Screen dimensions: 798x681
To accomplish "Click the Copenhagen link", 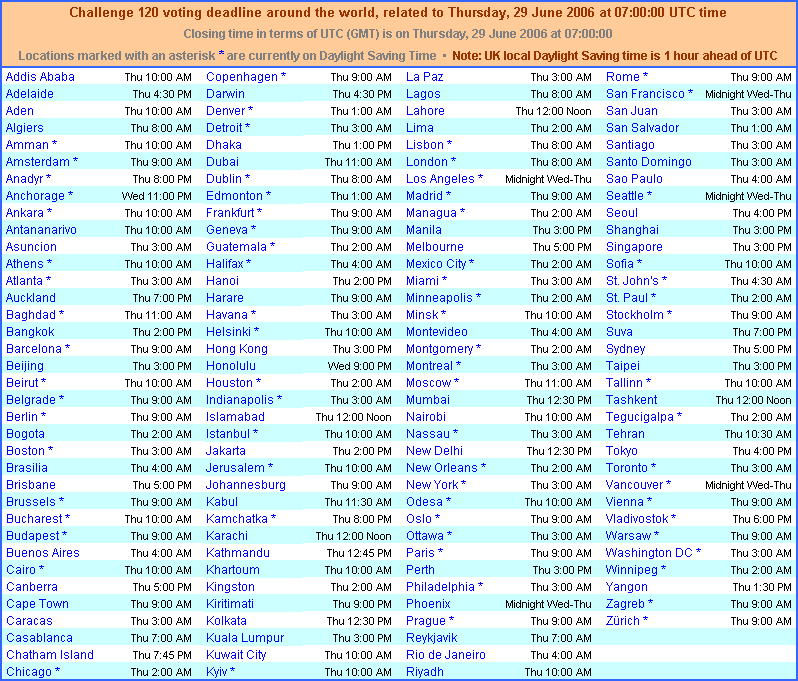I will coord(242,77).
